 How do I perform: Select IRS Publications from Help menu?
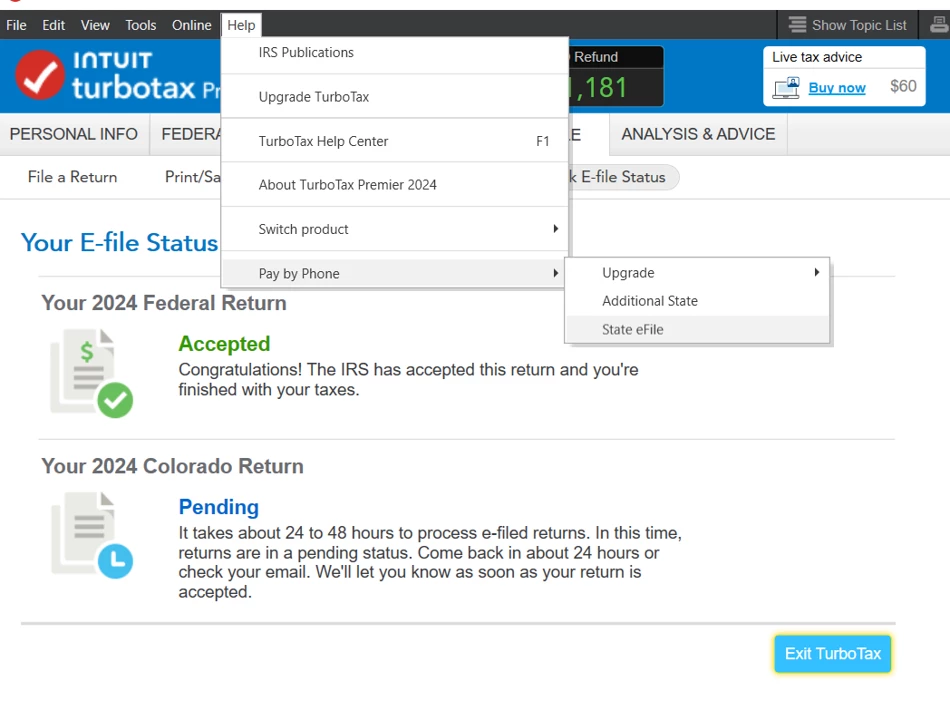click(x=395, y=53)
